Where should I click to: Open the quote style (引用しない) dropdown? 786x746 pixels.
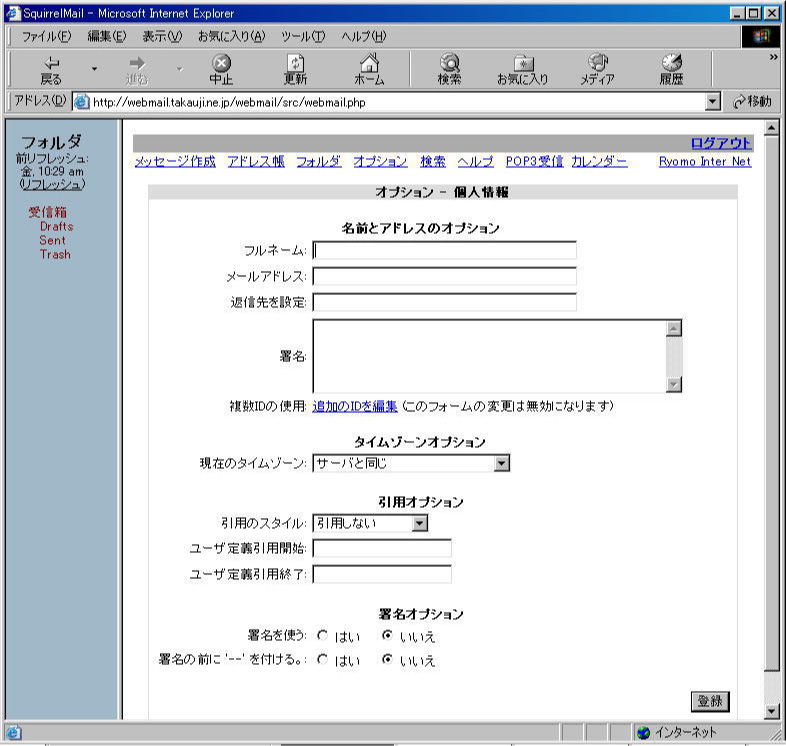420,523
